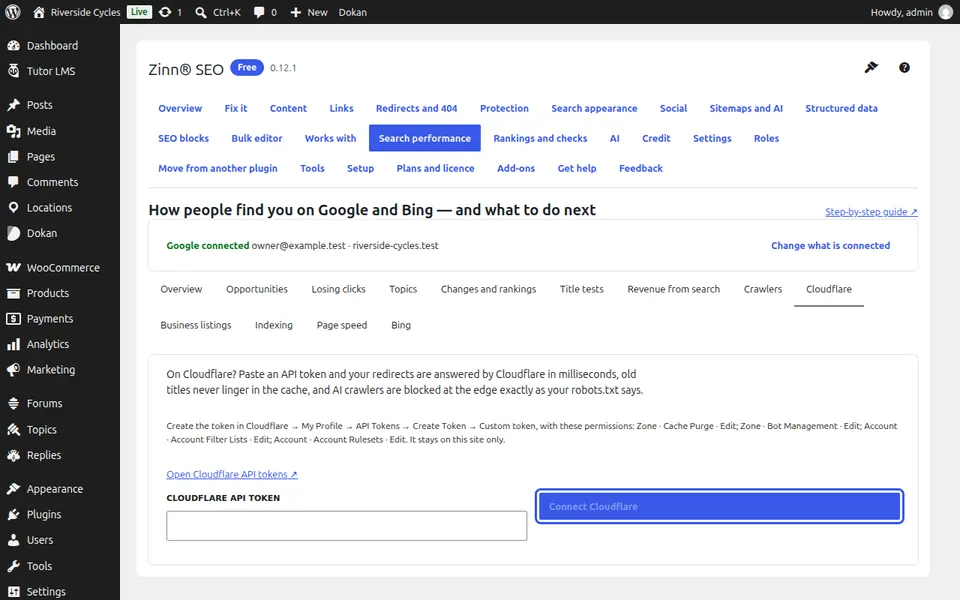The width and height of the screenshot is (960, 600).
Task: Open the updates icon in admin bar
Action: [x=165, y=12]
